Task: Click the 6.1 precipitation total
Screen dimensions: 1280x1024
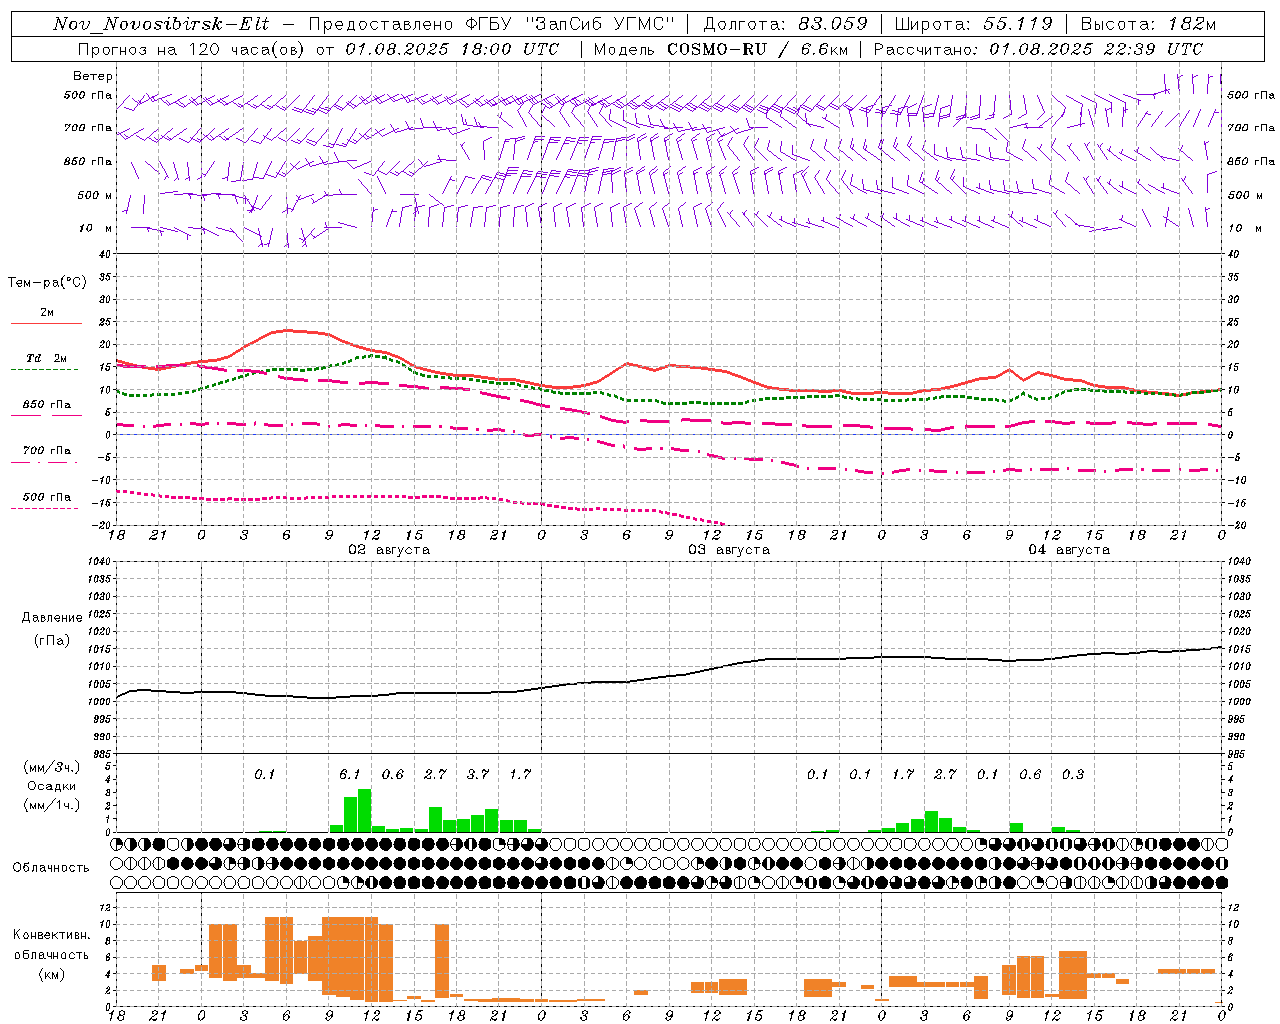Action: click(349, 774)
